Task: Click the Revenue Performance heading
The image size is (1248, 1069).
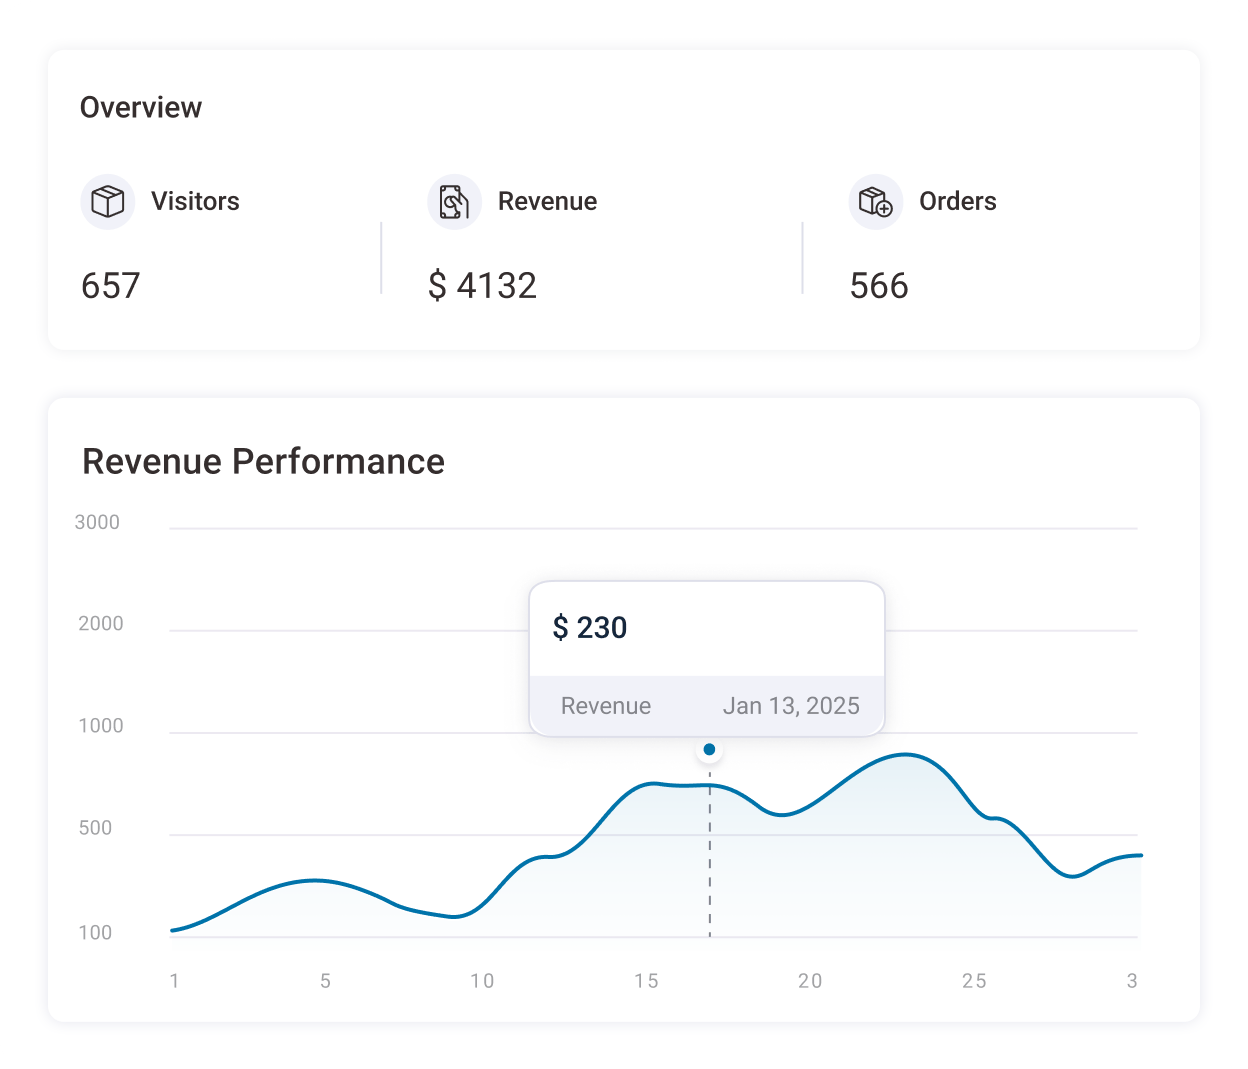Action: pos(263,462)
